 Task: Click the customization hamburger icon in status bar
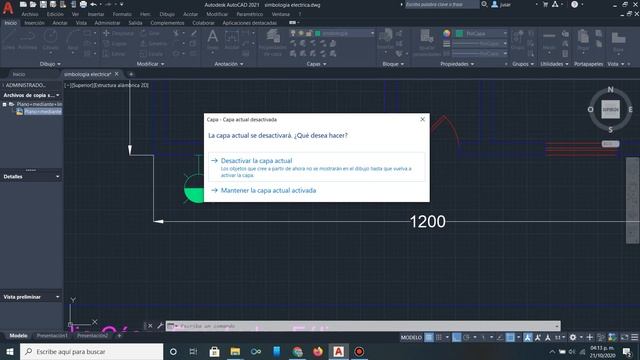pos(634,337)
